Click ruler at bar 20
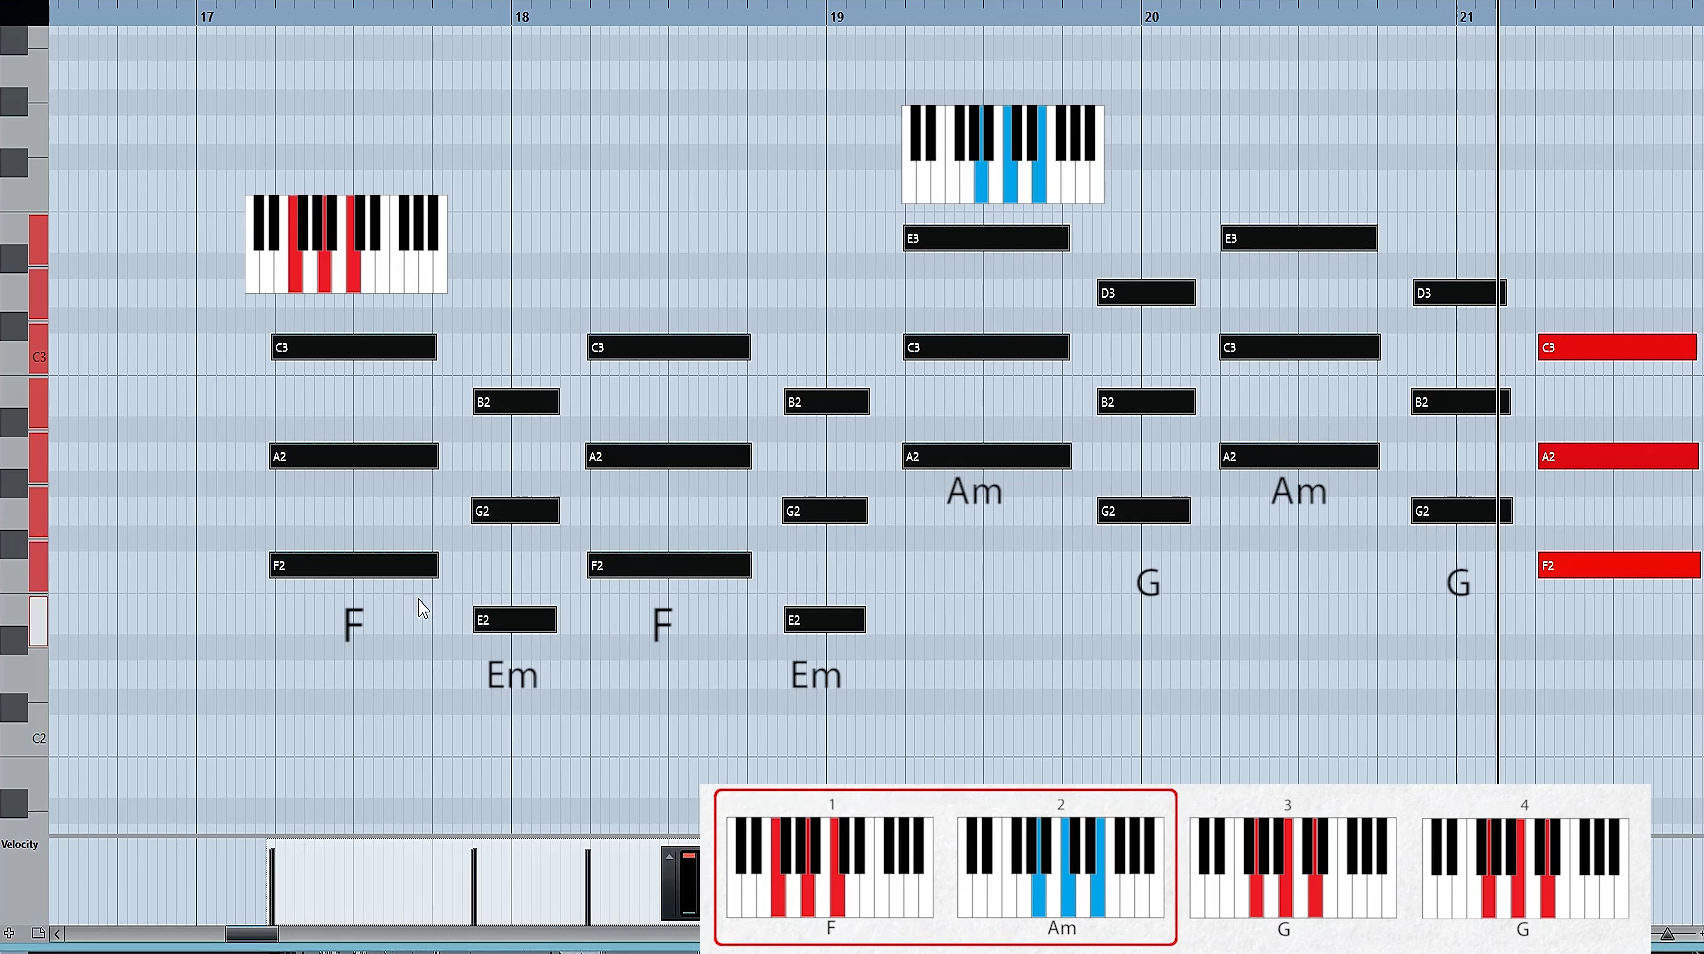The image size is (1704, 954). tap(1152, 17)
